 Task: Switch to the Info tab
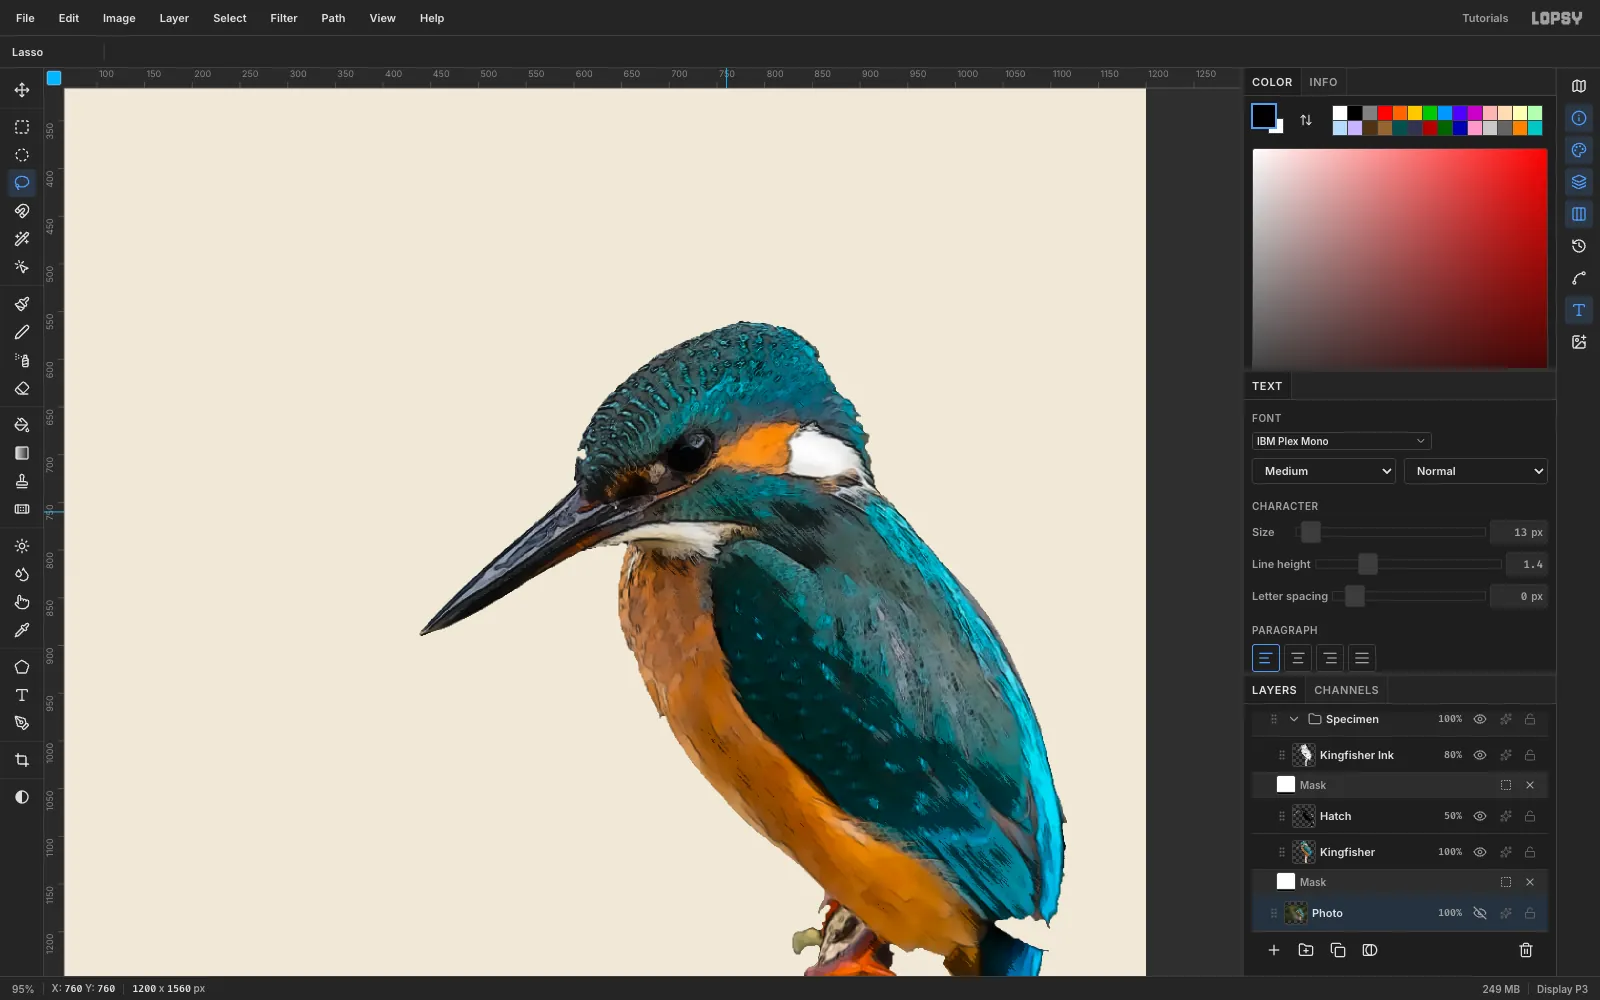tap(1323, 82)
